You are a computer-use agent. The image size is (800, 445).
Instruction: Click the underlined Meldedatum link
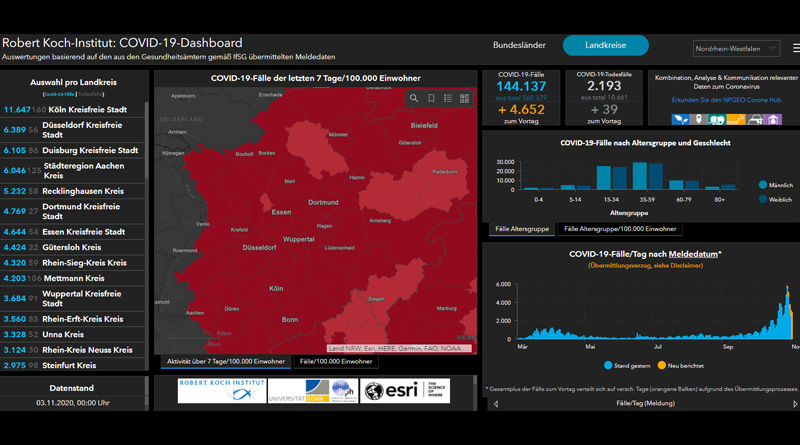coord(692,254)
